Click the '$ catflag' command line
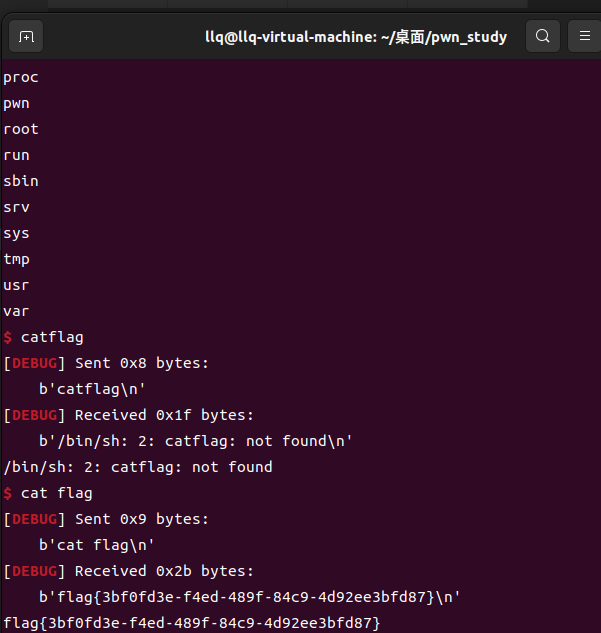601x633 pixels. point(43,337)
